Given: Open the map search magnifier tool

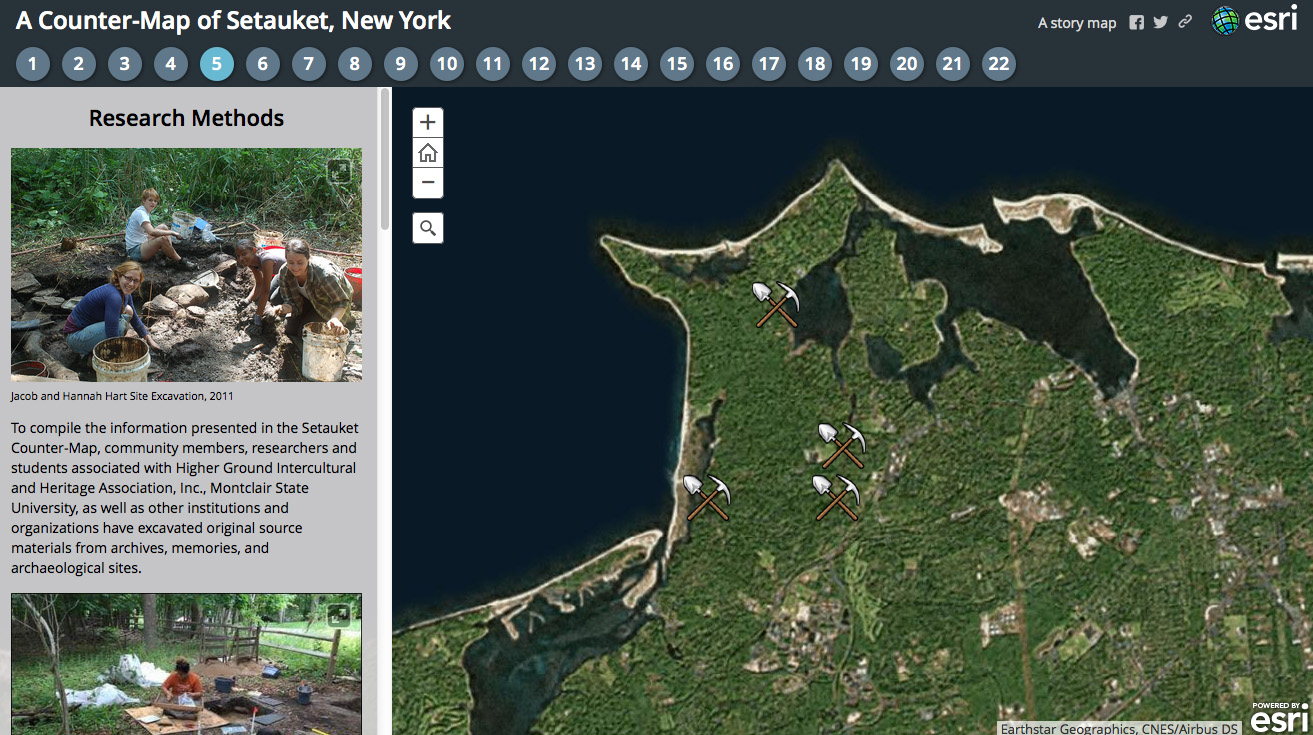Looking at the screenshot, I should [427, 227].
